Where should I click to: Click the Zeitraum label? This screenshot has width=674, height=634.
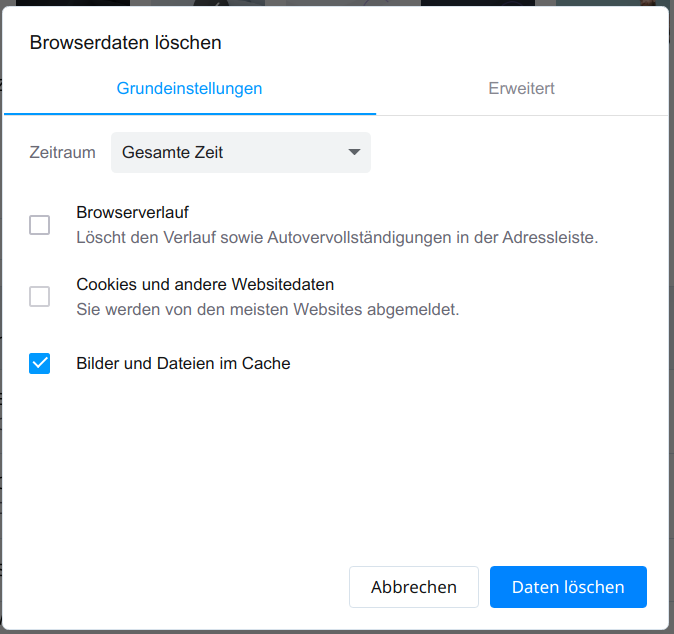click(62, 153)
